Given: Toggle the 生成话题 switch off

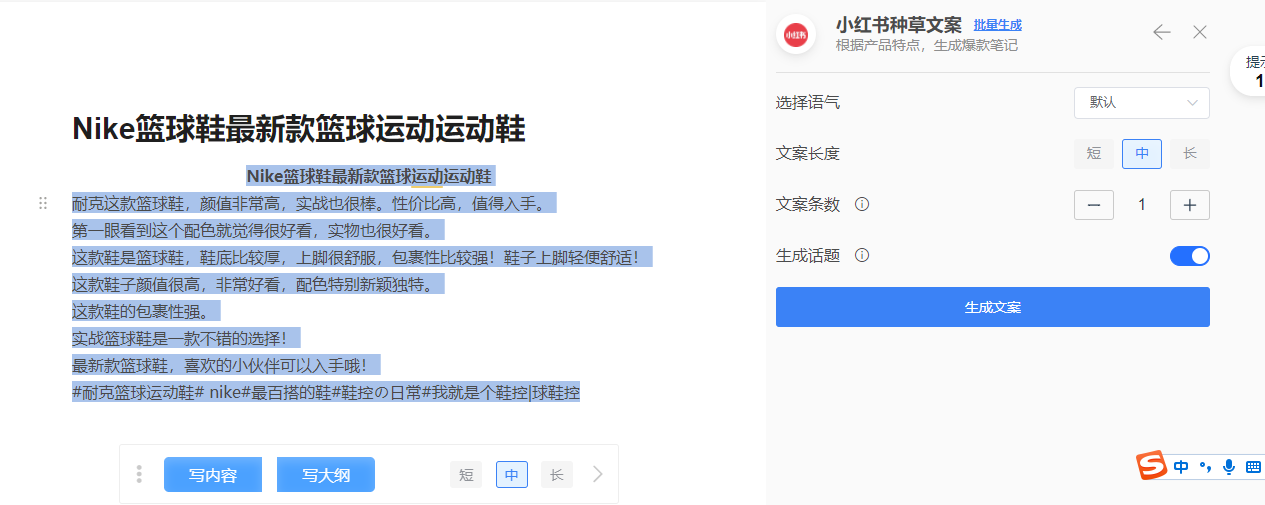Looking at the screenshot, I should 1190,256.
